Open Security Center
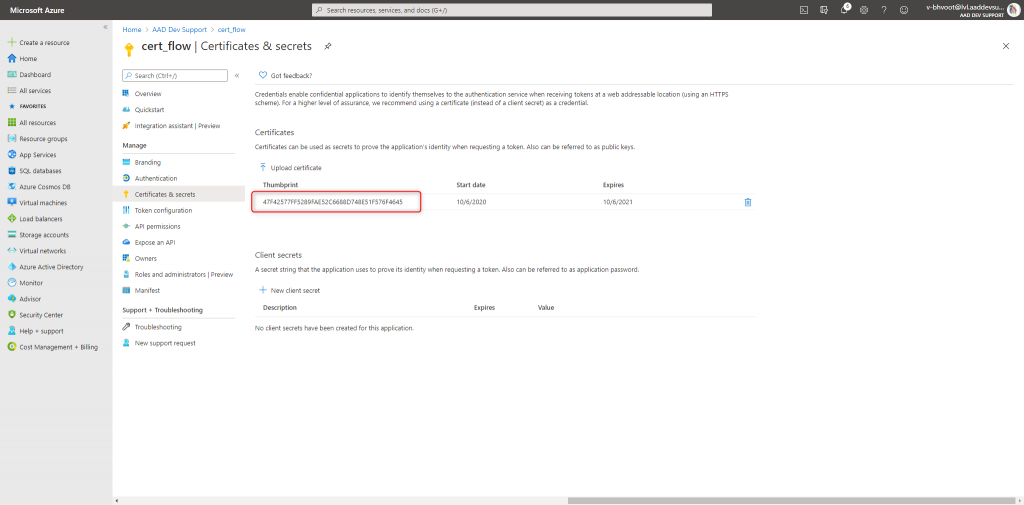The width and height of the screenshot is (1024, 505). click(x=35, y=315)
